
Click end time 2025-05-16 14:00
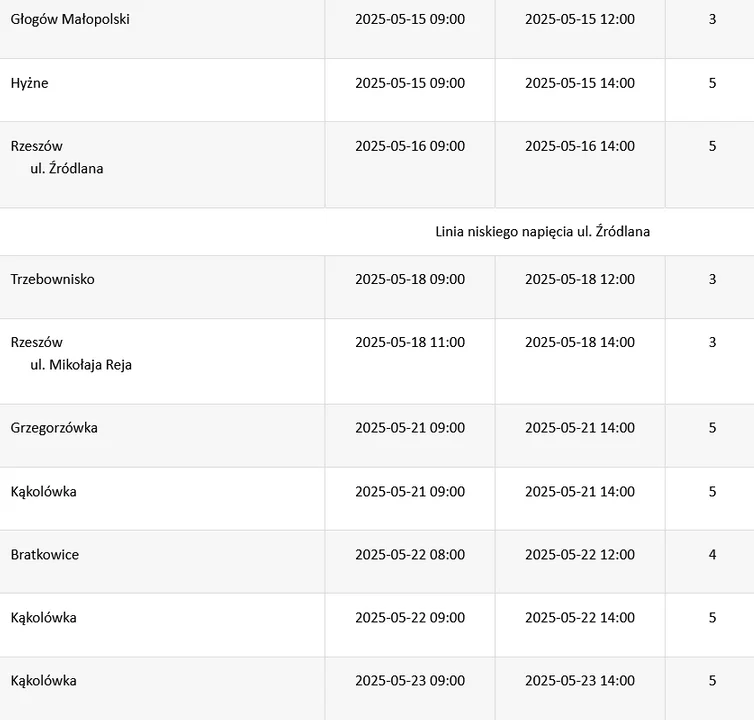point(580,146)
